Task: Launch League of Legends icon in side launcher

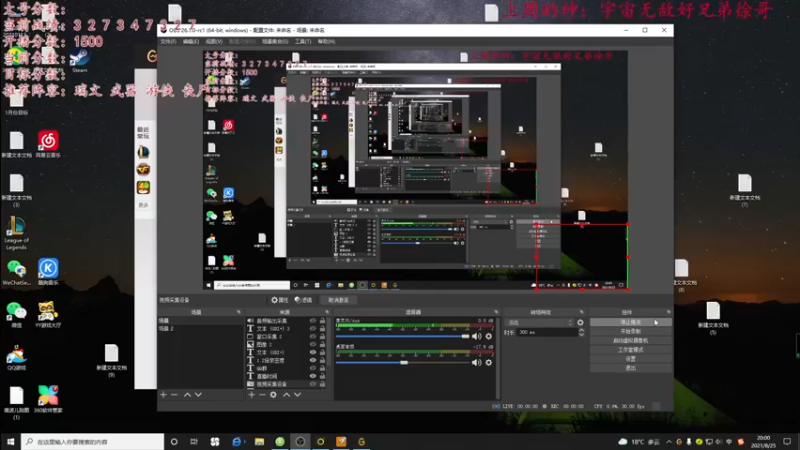Action: (x=143, y=152)
